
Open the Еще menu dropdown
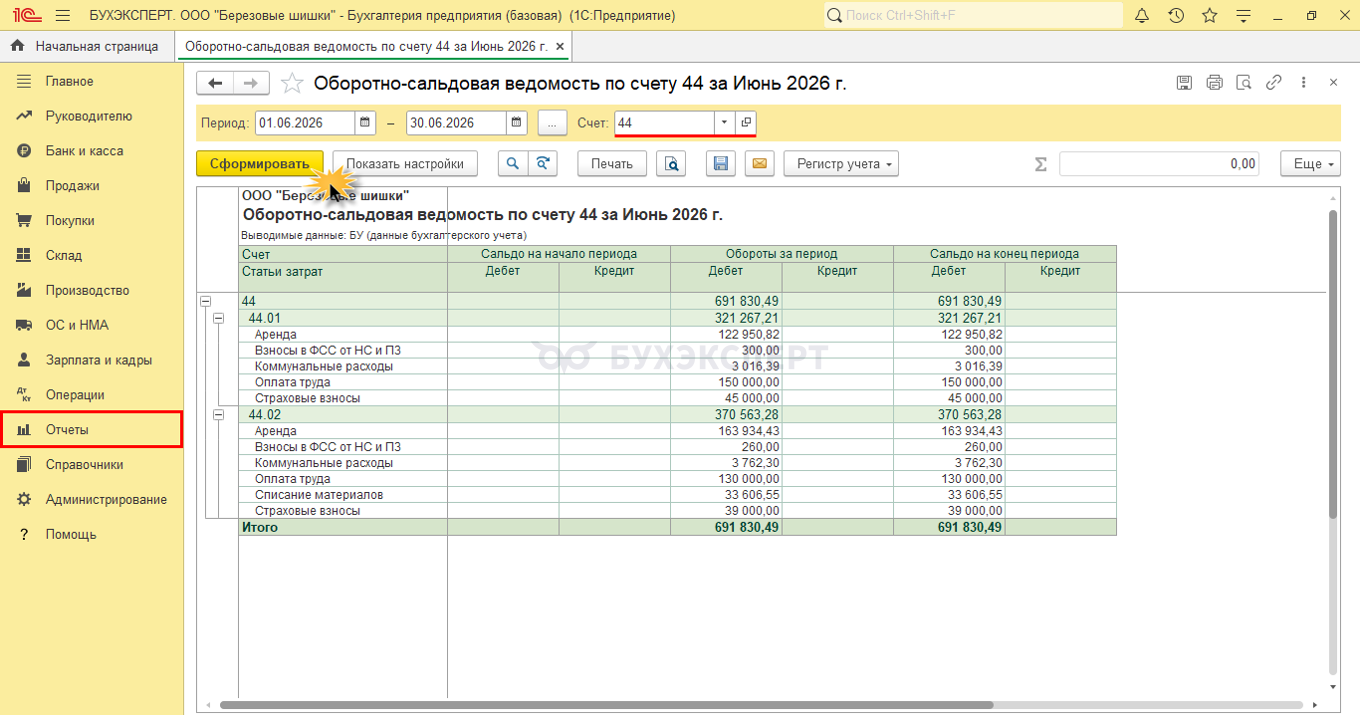(1310, 164)
